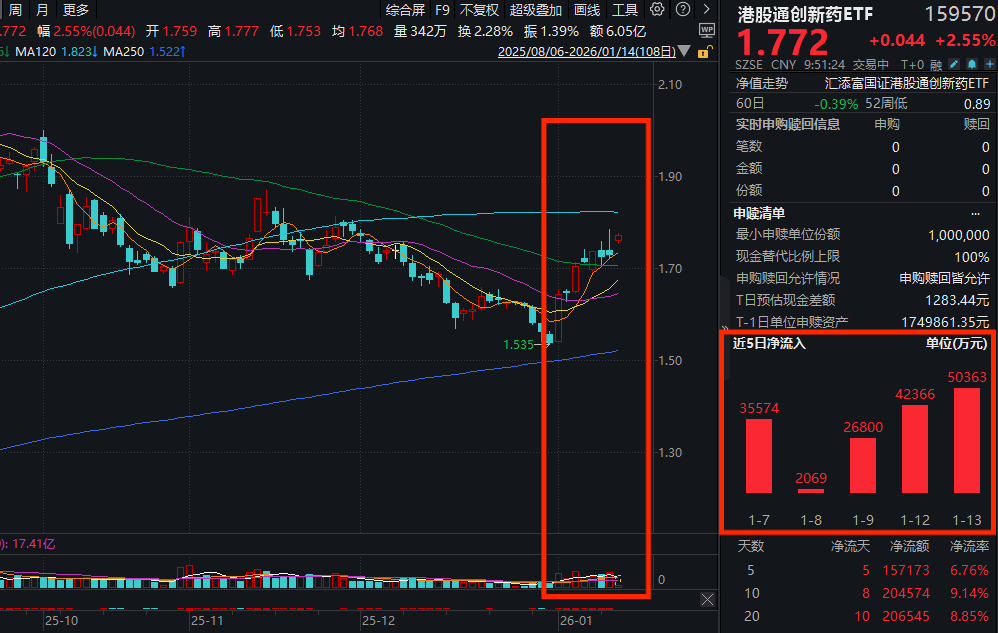Click the bell alert icon in the quote header
Image resolution: width=998 pixels, height=633 pixels.
(972, 63)
